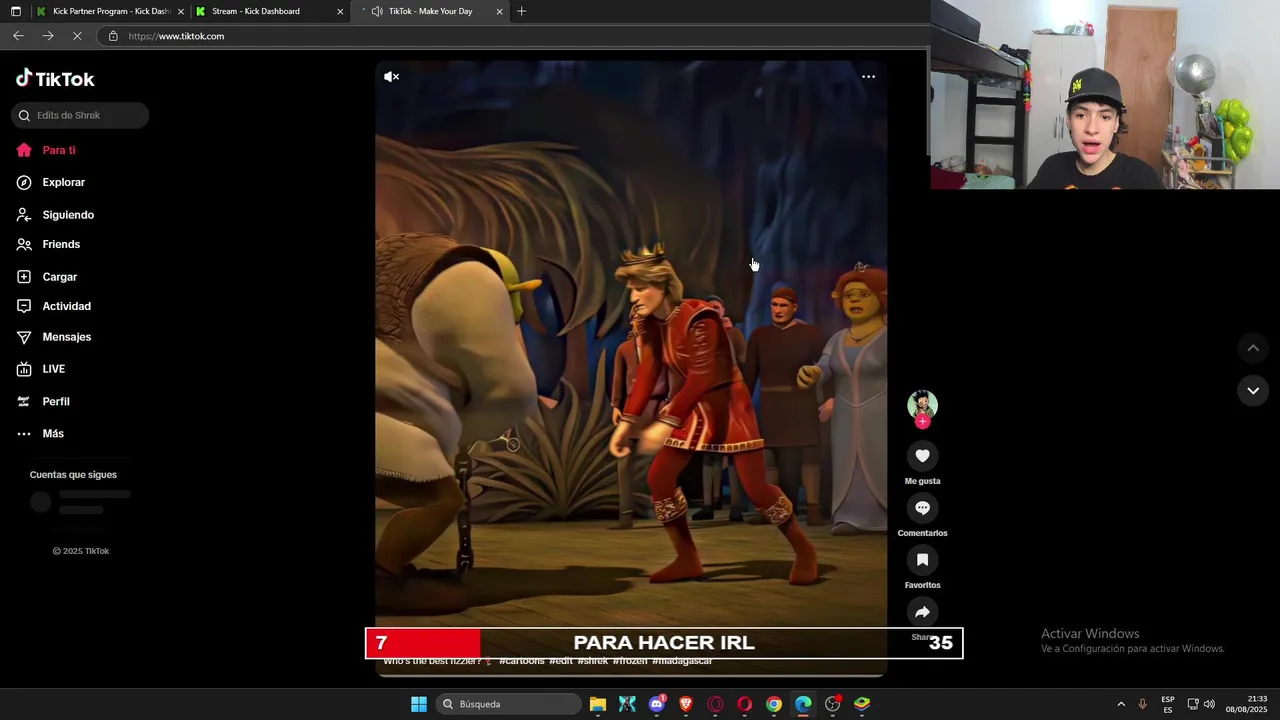Open Friends page
This screenshot has width=1280, height=720.
(x=61, y=244)
